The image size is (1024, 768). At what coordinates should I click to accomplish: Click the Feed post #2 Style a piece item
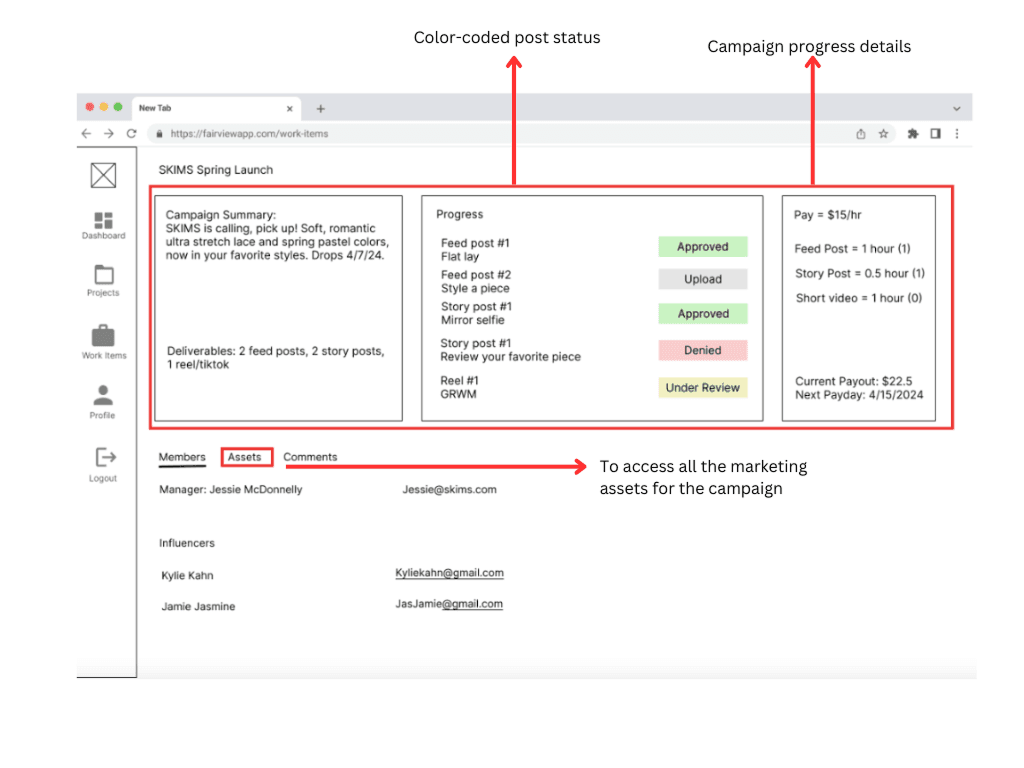pyautogui.click(x=475, y=281)
